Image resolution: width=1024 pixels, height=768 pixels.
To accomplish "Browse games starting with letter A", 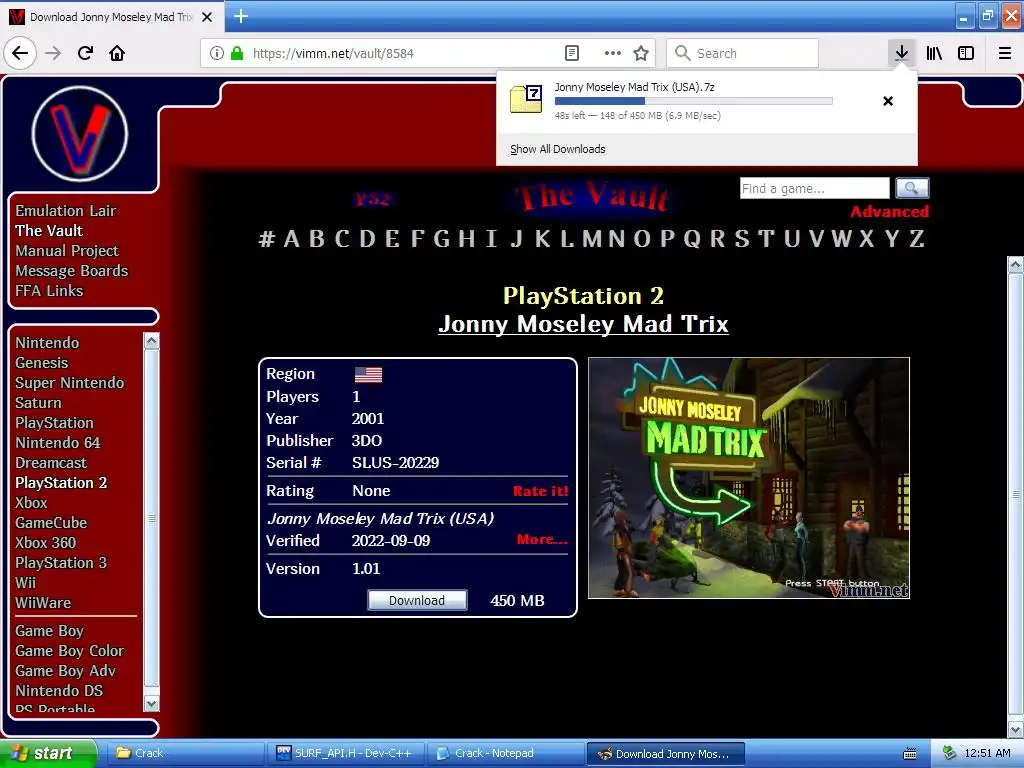I will [291, 239].
